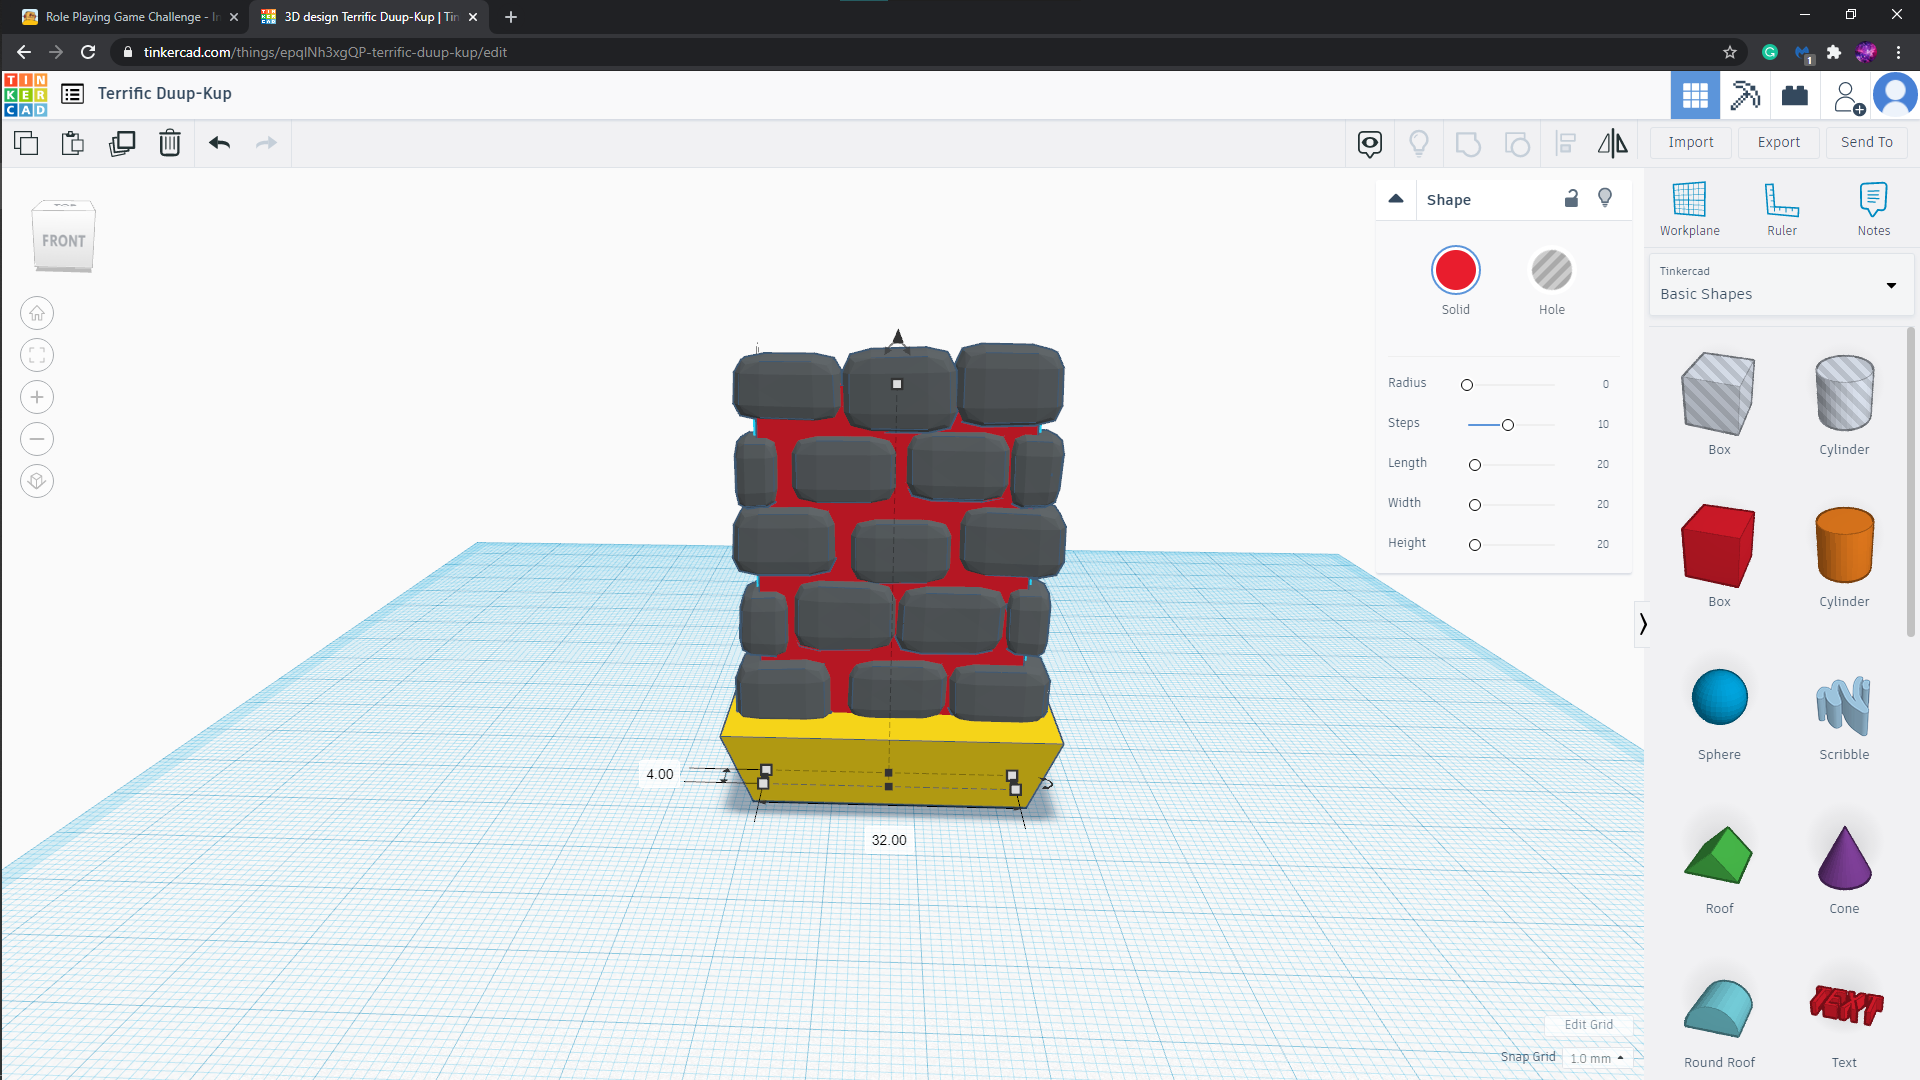The image size is (1920, 1080).
Task: Switch to 3D design grid view
Action: point(1695,95)
